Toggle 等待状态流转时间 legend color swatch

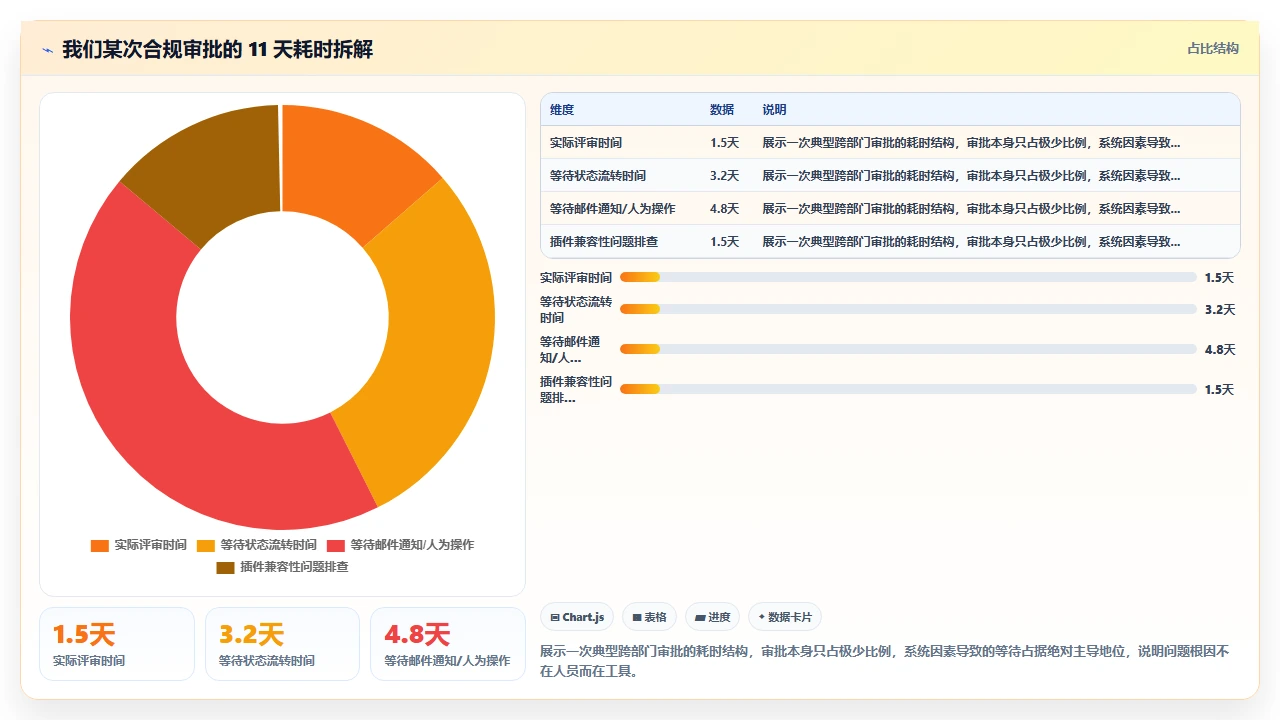[205, 545]
